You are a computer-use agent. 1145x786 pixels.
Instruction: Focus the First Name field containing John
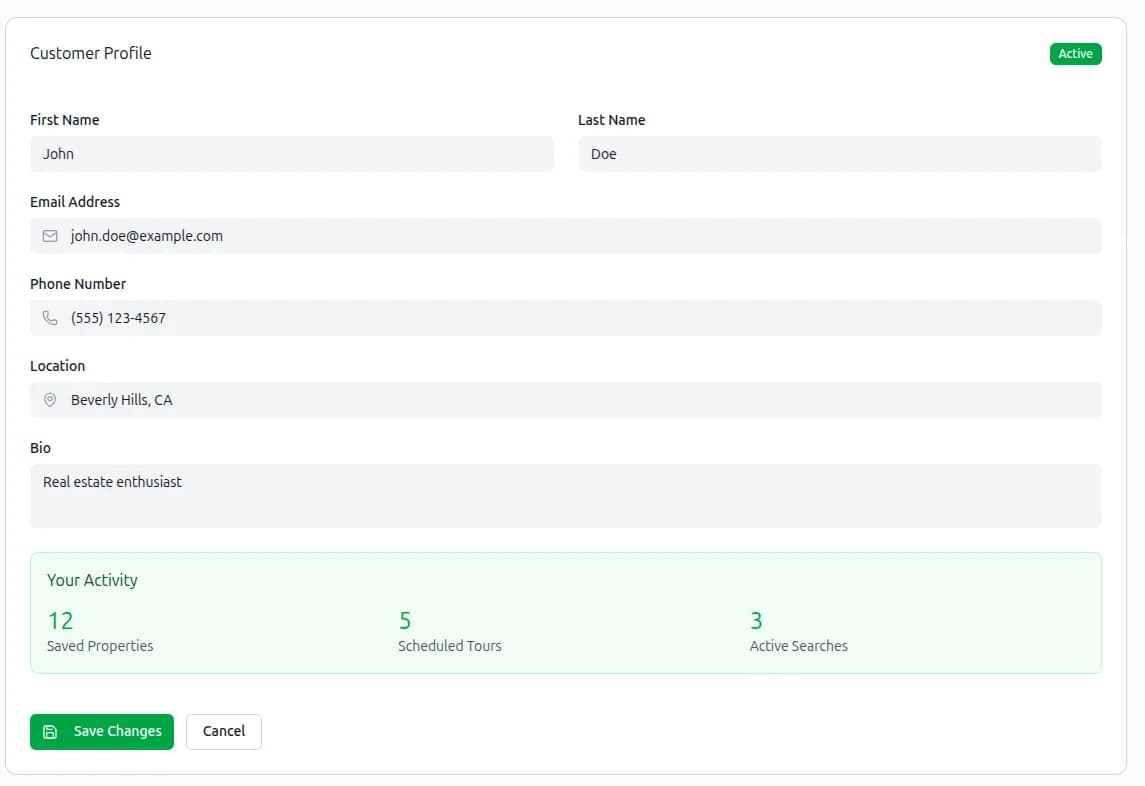291,154
